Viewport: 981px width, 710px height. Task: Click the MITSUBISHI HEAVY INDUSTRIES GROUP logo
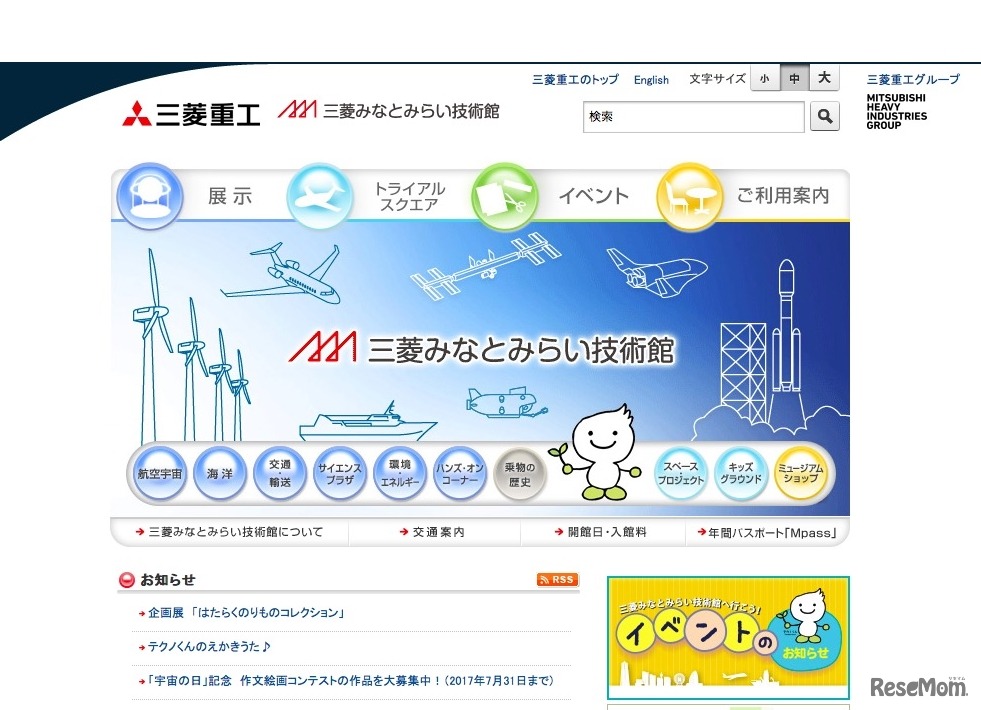[897, 111]
